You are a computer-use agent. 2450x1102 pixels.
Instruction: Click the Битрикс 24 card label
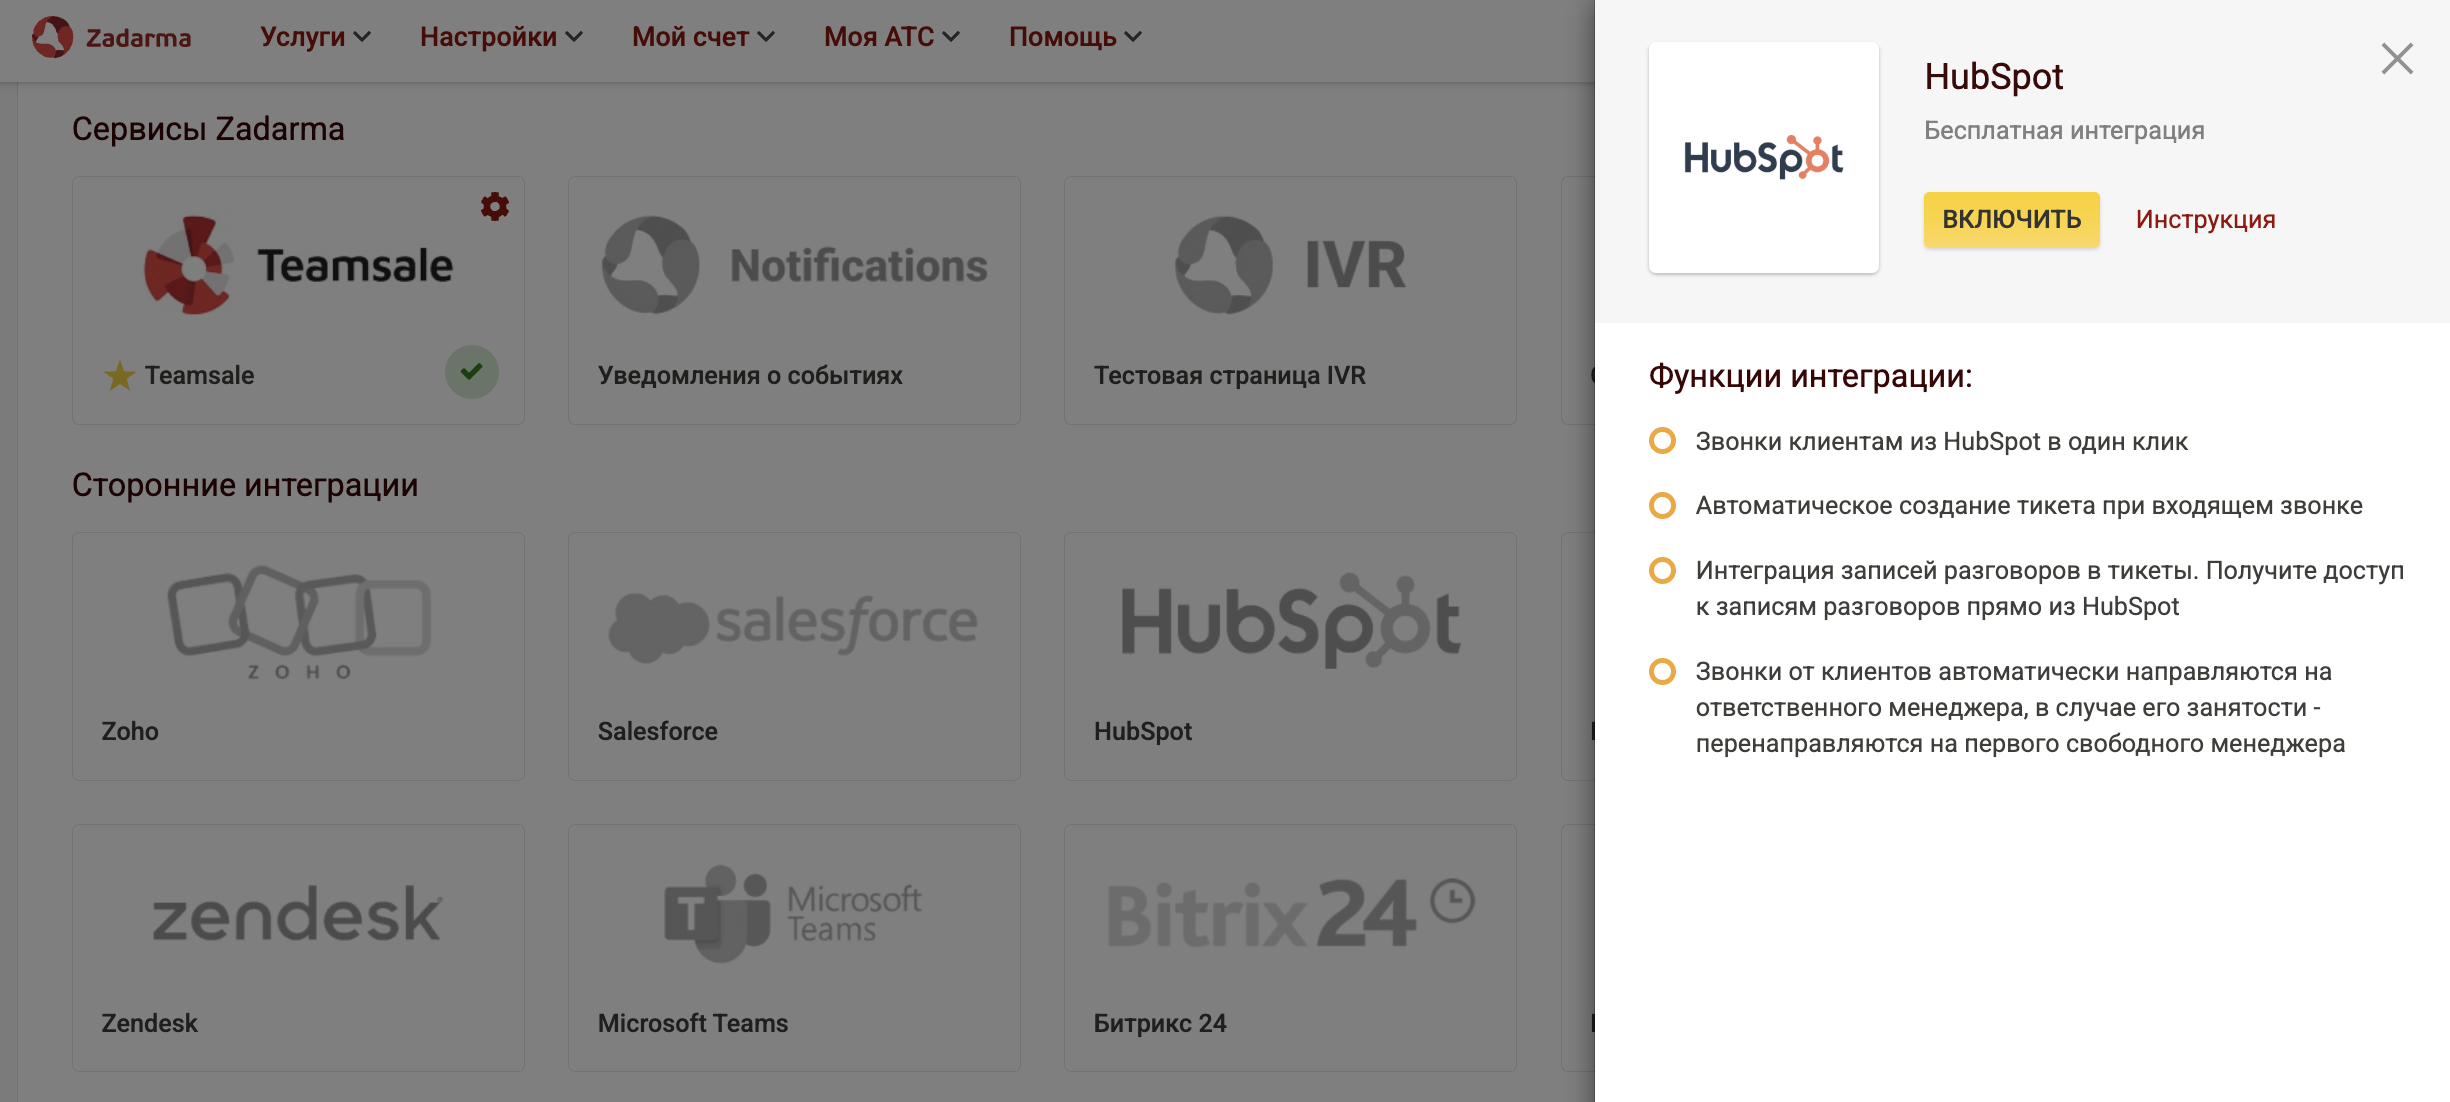tap(1160, 1023)
